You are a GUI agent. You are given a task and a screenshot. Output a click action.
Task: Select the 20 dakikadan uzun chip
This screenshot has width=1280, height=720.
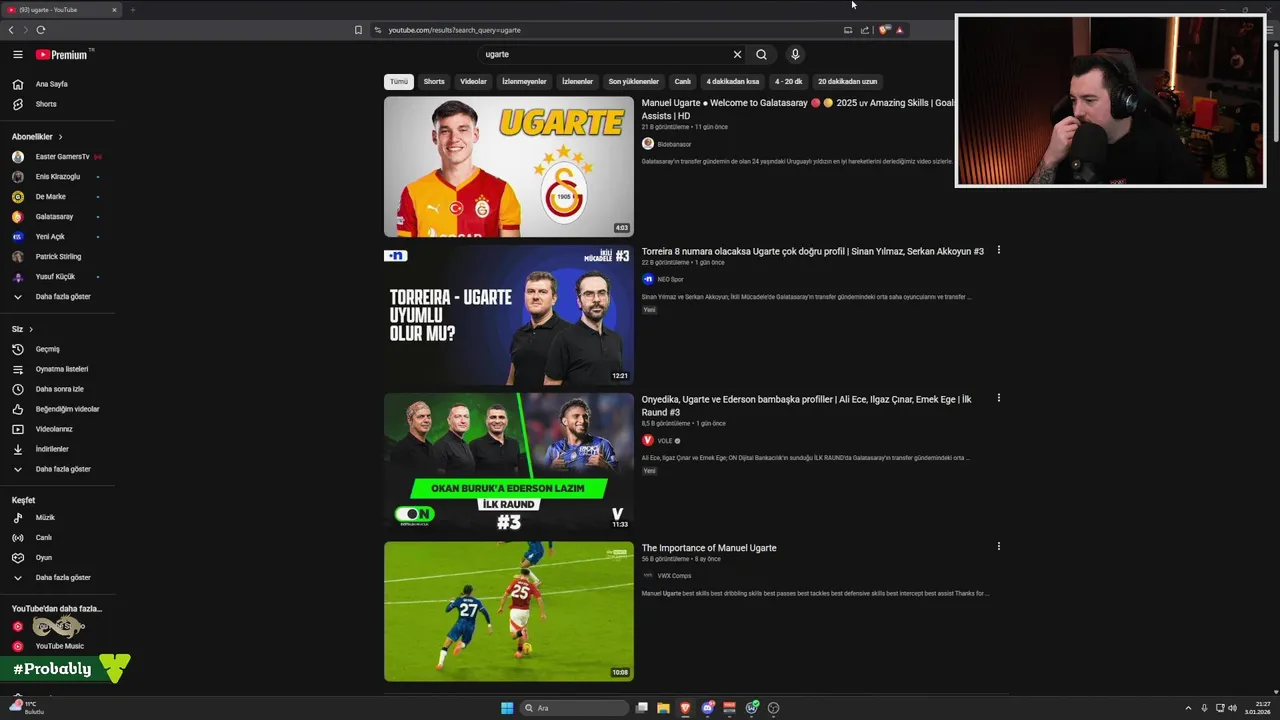(848, 82)
